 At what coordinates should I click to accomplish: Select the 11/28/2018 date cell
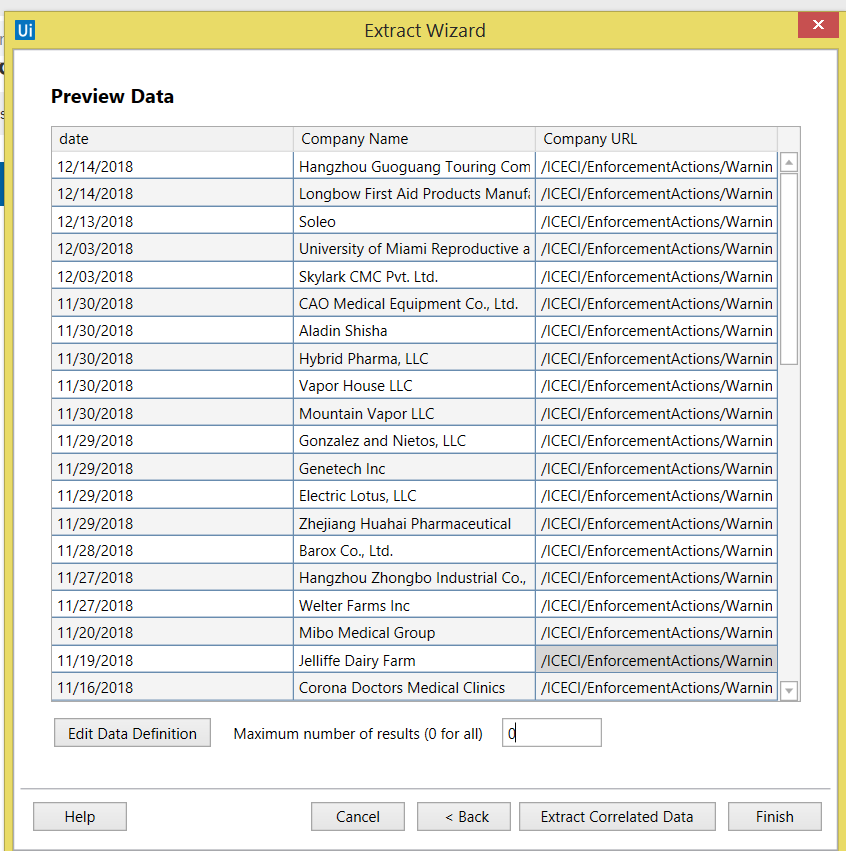pyautogui.click(x=173, y=550)
